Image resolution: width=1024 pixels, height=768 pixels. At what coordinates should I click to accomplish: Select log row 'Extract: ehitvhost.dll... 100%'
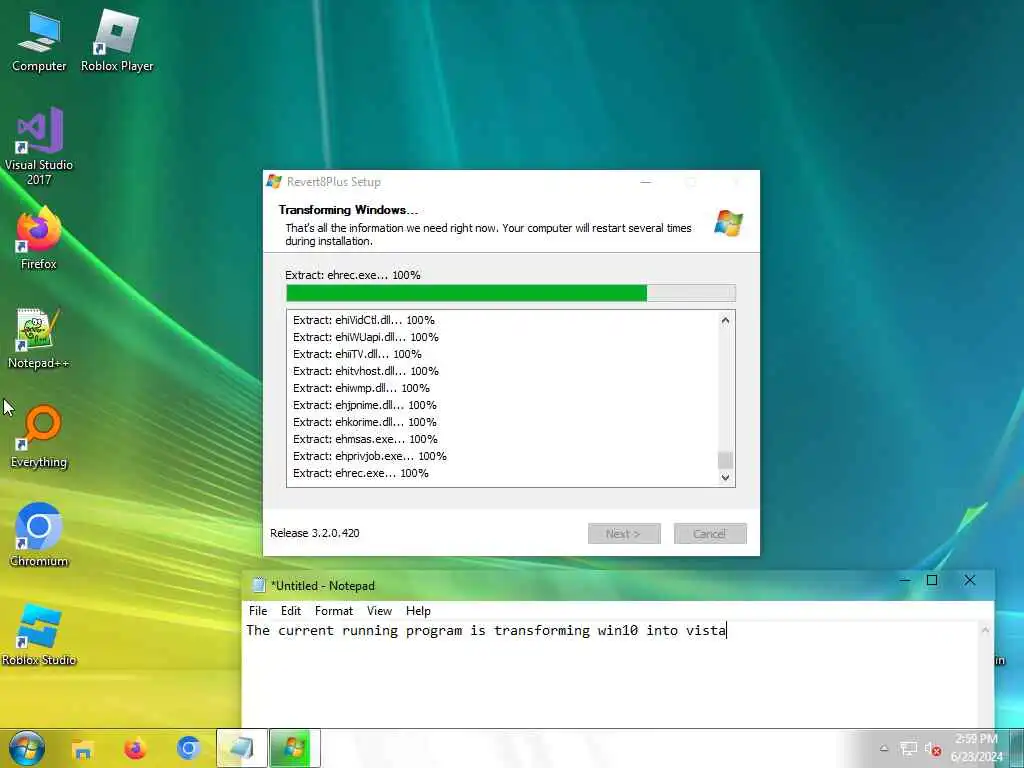pos(366,371)
